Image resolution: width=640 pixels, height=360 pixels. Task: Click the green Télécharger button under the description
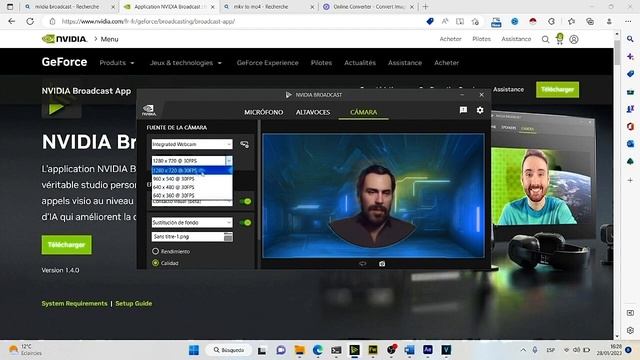click(67, 244)
